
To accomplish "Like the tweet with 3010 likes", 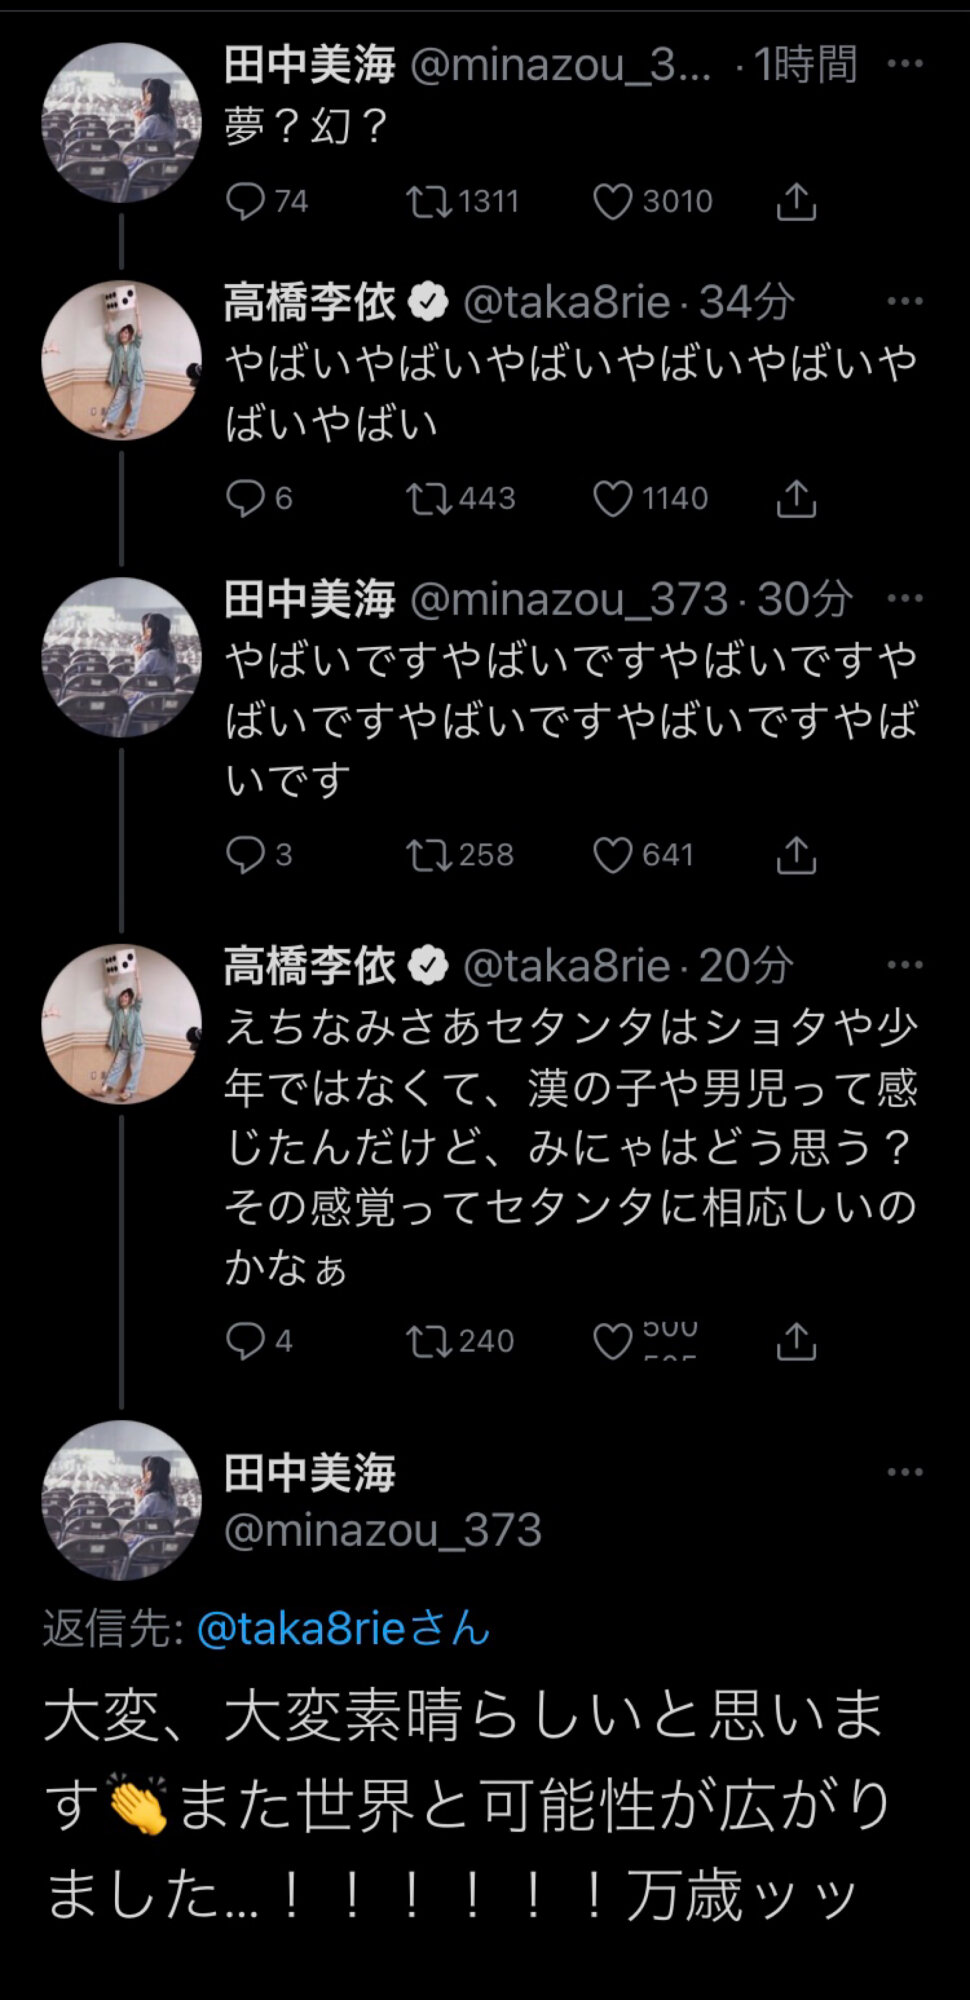I will (x=612, y=201).
